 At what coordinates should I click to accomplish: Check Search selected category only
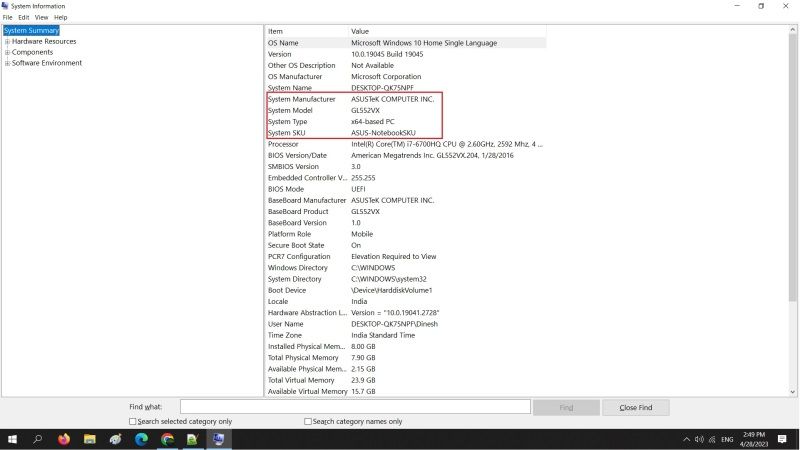tap(133, 421)
